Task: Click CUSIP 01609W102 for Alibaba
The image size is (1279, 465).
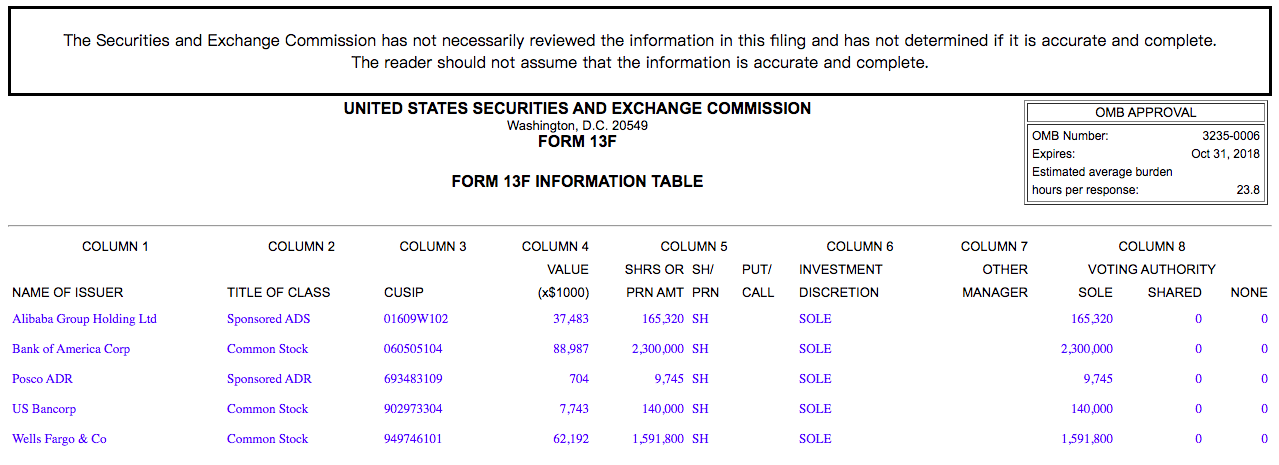Action: (416, 319)
